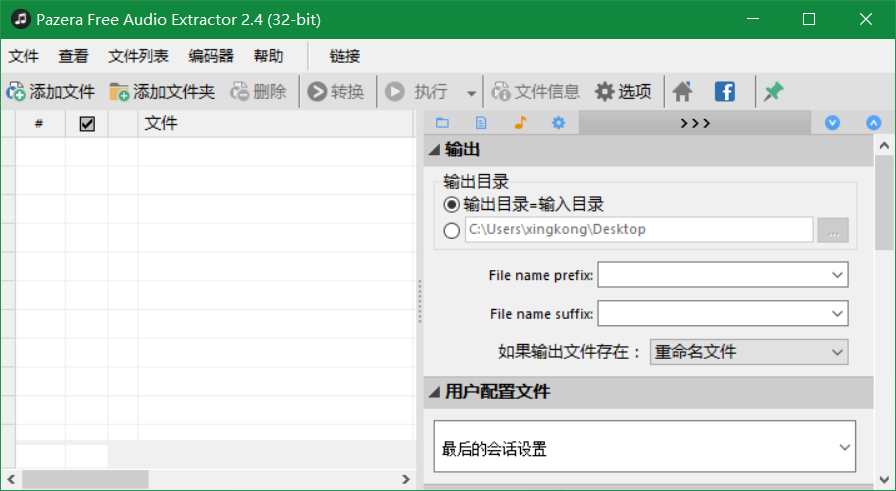
Task: Click the blue circular up arrow collapse-all icon
Action: pyautogui.click(x=874, y=122)
